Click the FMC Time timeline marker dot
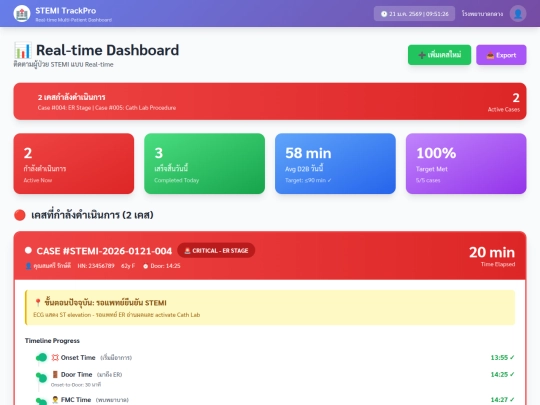The height and width of the screenshot is (405, 540). point(42,401)
